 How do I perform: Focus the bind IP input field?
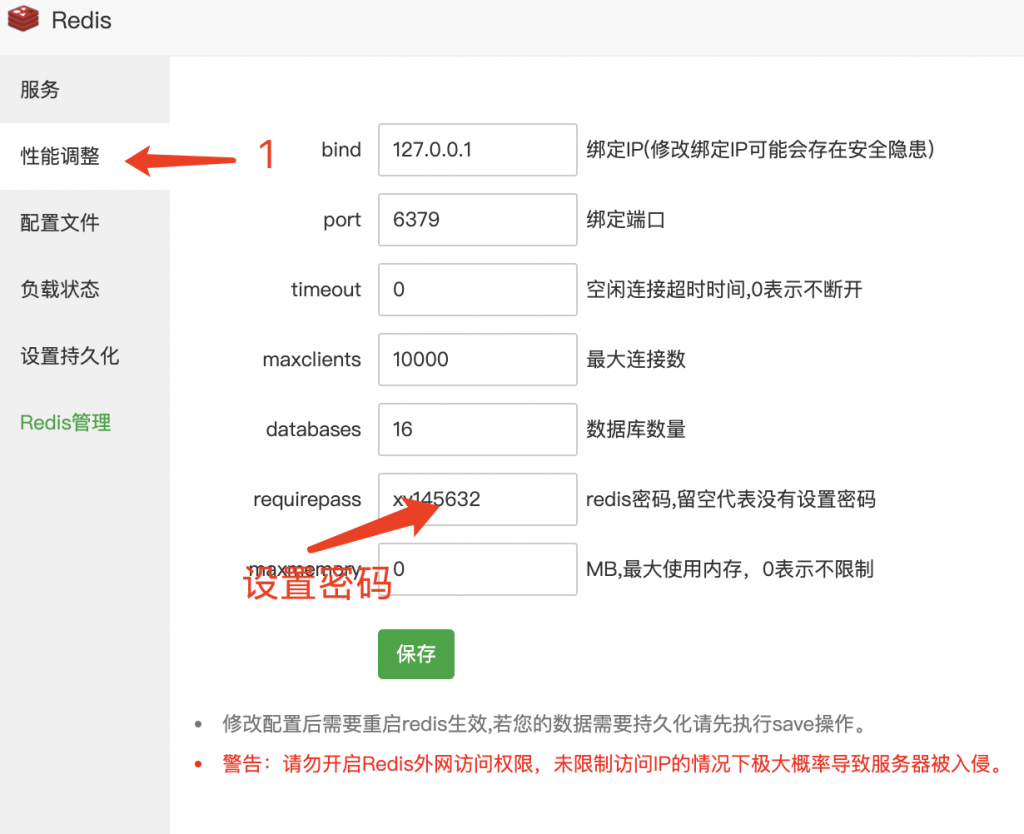click(x=477, y=150)
